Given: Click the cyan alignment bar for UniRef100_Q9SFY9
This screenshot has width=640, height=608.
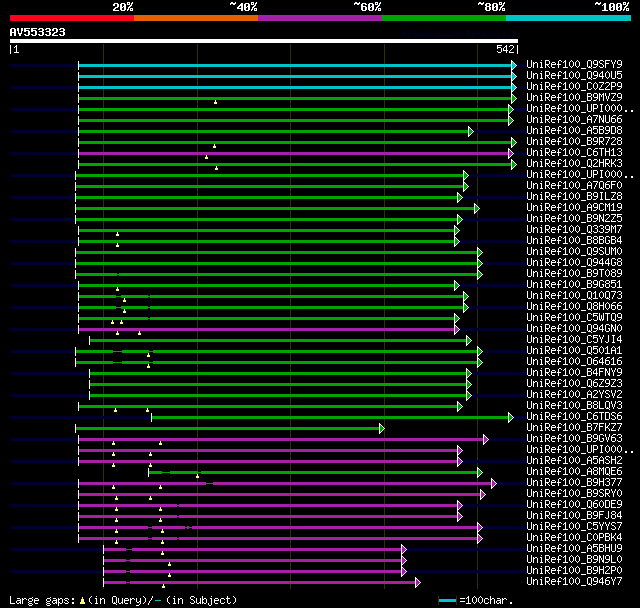Looking at the screenshot, I should 295,65.
